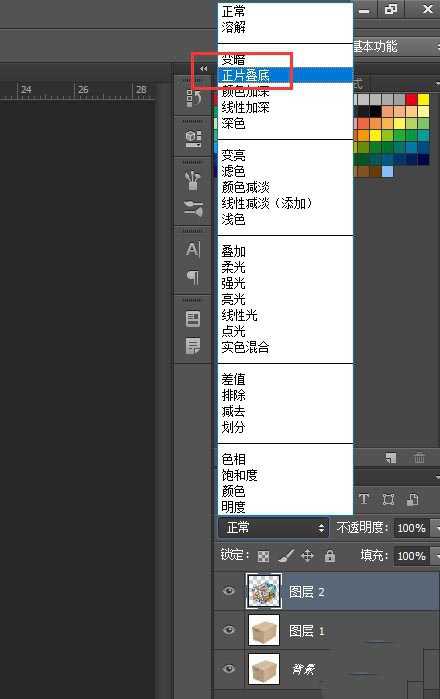Toggle lock all (padlock icon)

tap(330, 555)
